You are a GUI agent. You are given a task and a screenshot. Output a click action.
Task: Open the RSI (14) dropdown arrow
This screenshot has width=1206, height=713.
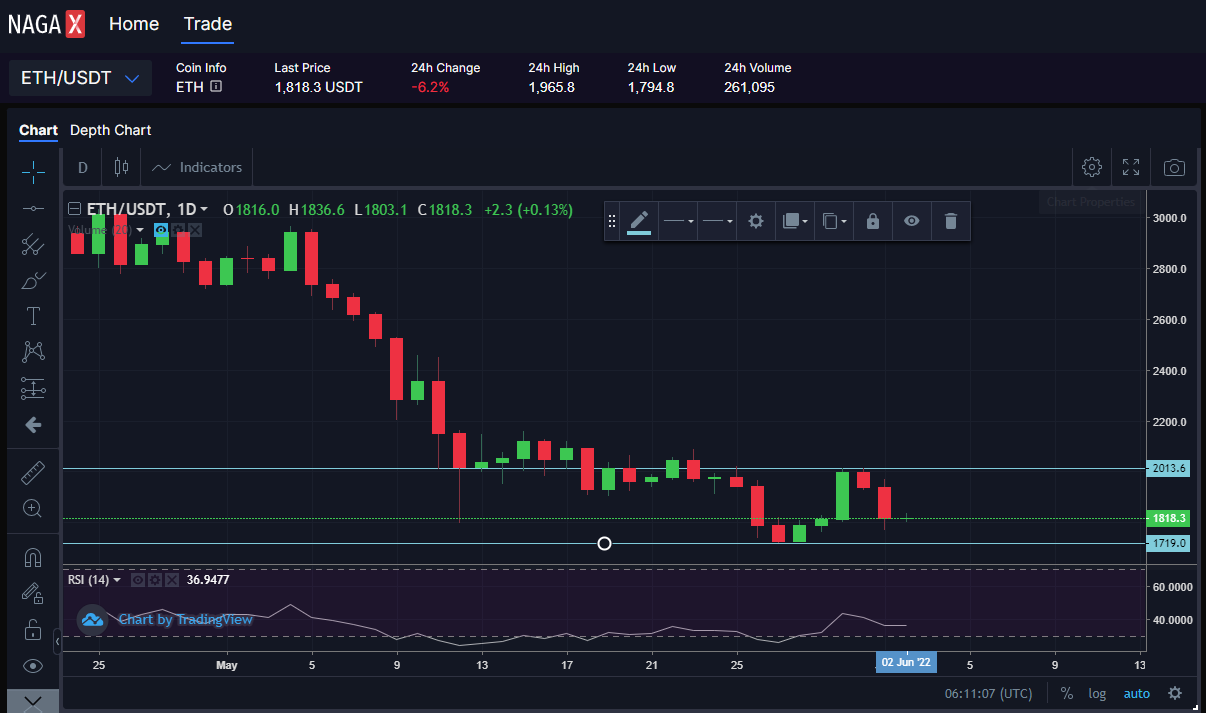tap(117, 580)
